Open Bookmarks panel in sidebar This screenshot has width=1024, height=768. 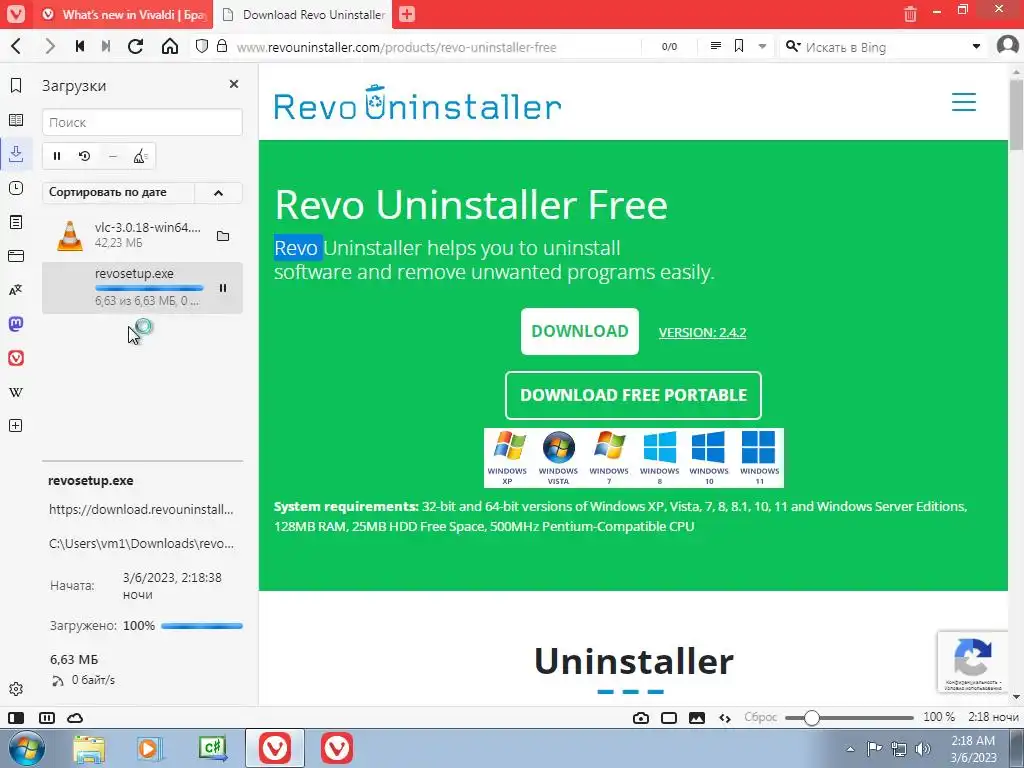(x=16, y=86)
